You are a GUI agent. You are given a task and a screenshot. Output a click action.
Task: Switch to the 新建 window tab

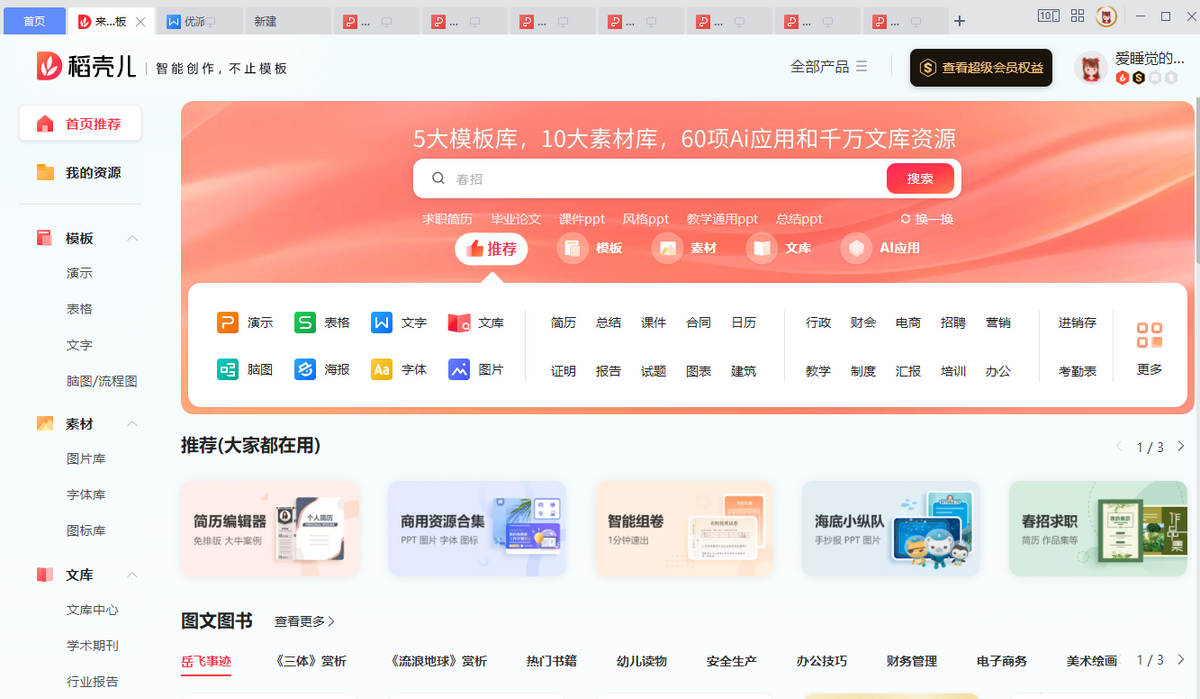click(288, 21)
